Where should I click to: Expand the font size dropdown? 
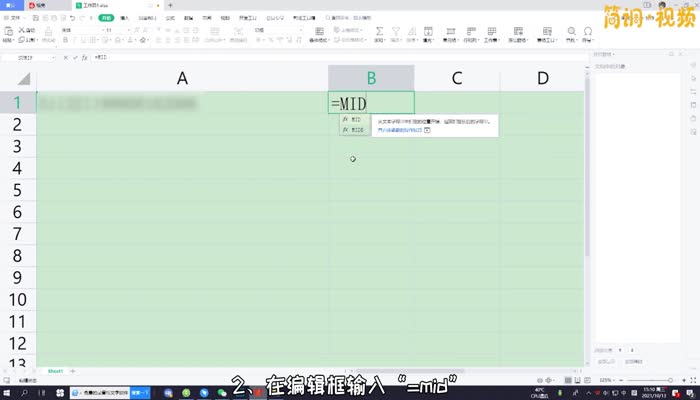[x=128, y=31]
